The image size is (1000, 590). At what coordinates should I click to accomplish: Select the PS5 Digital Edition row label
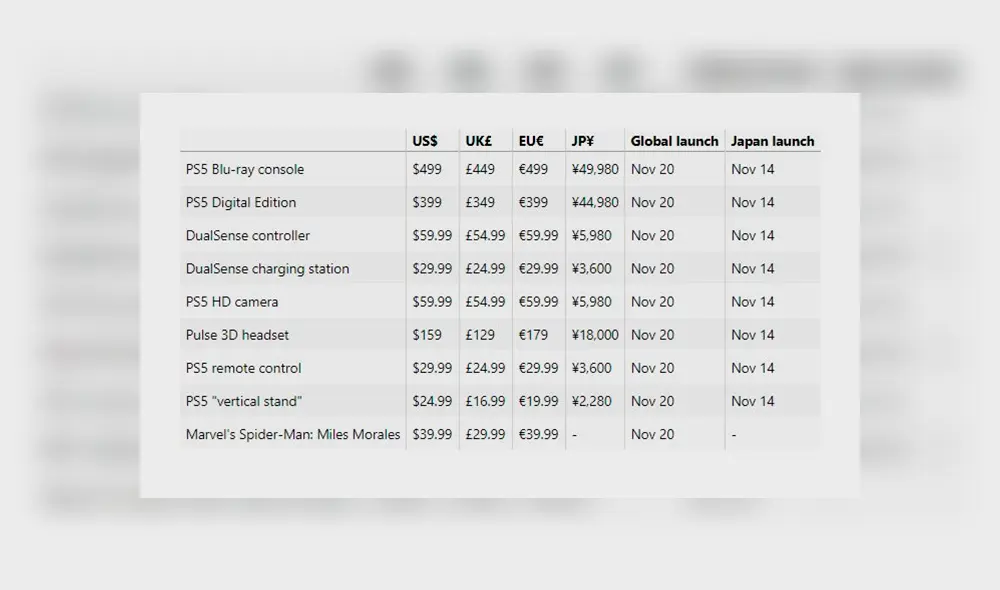(243, 202)
